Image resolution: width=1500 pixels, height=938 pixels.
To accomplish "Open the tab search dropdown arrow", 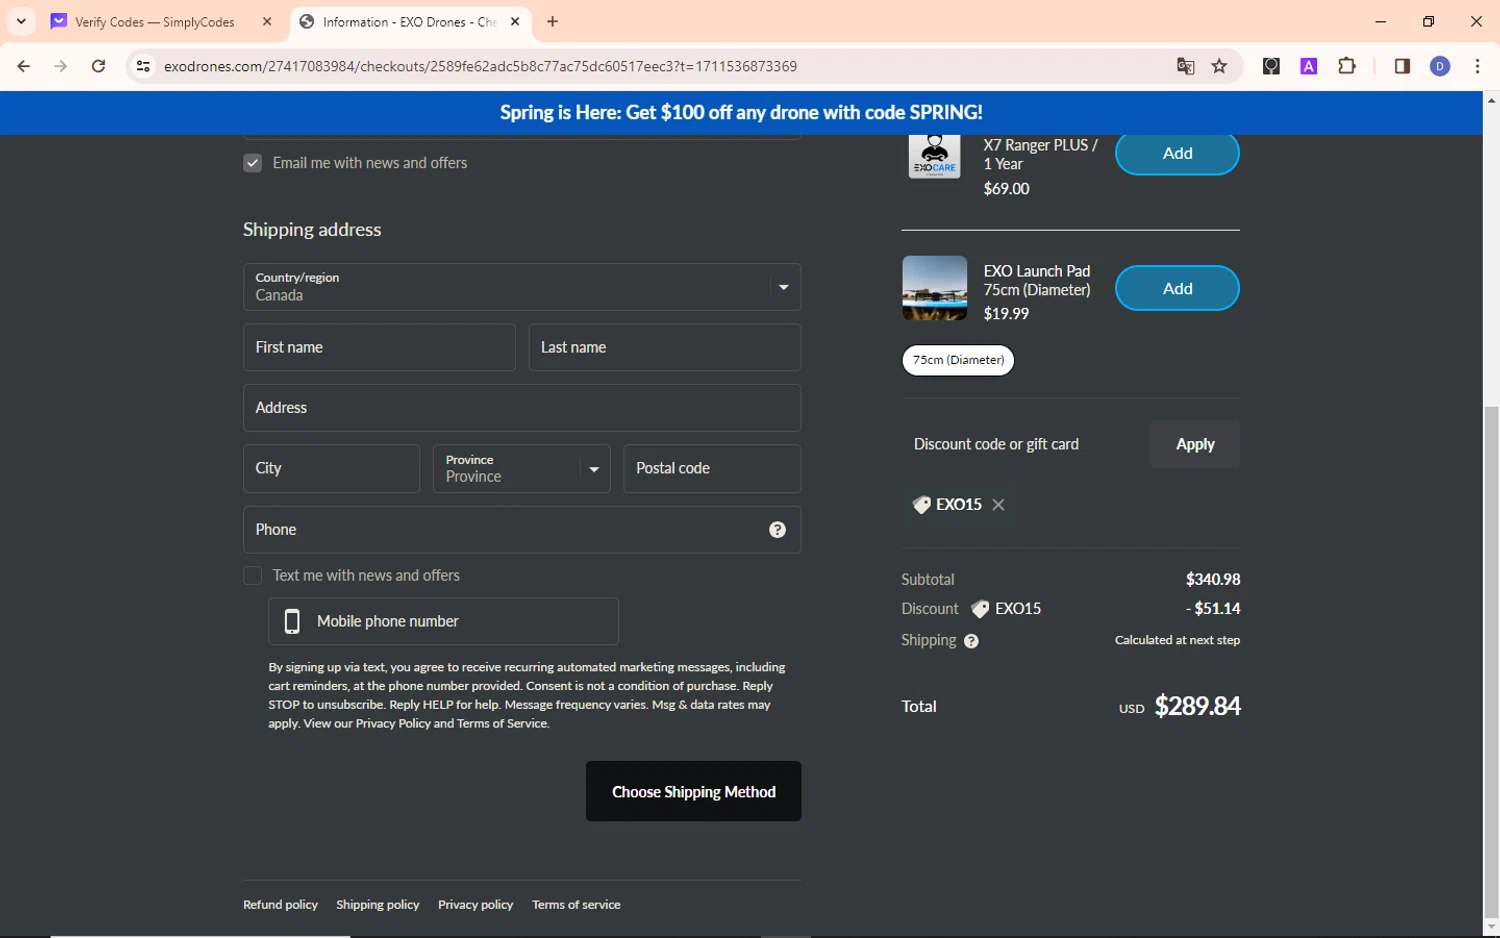I will click(21, 21).
